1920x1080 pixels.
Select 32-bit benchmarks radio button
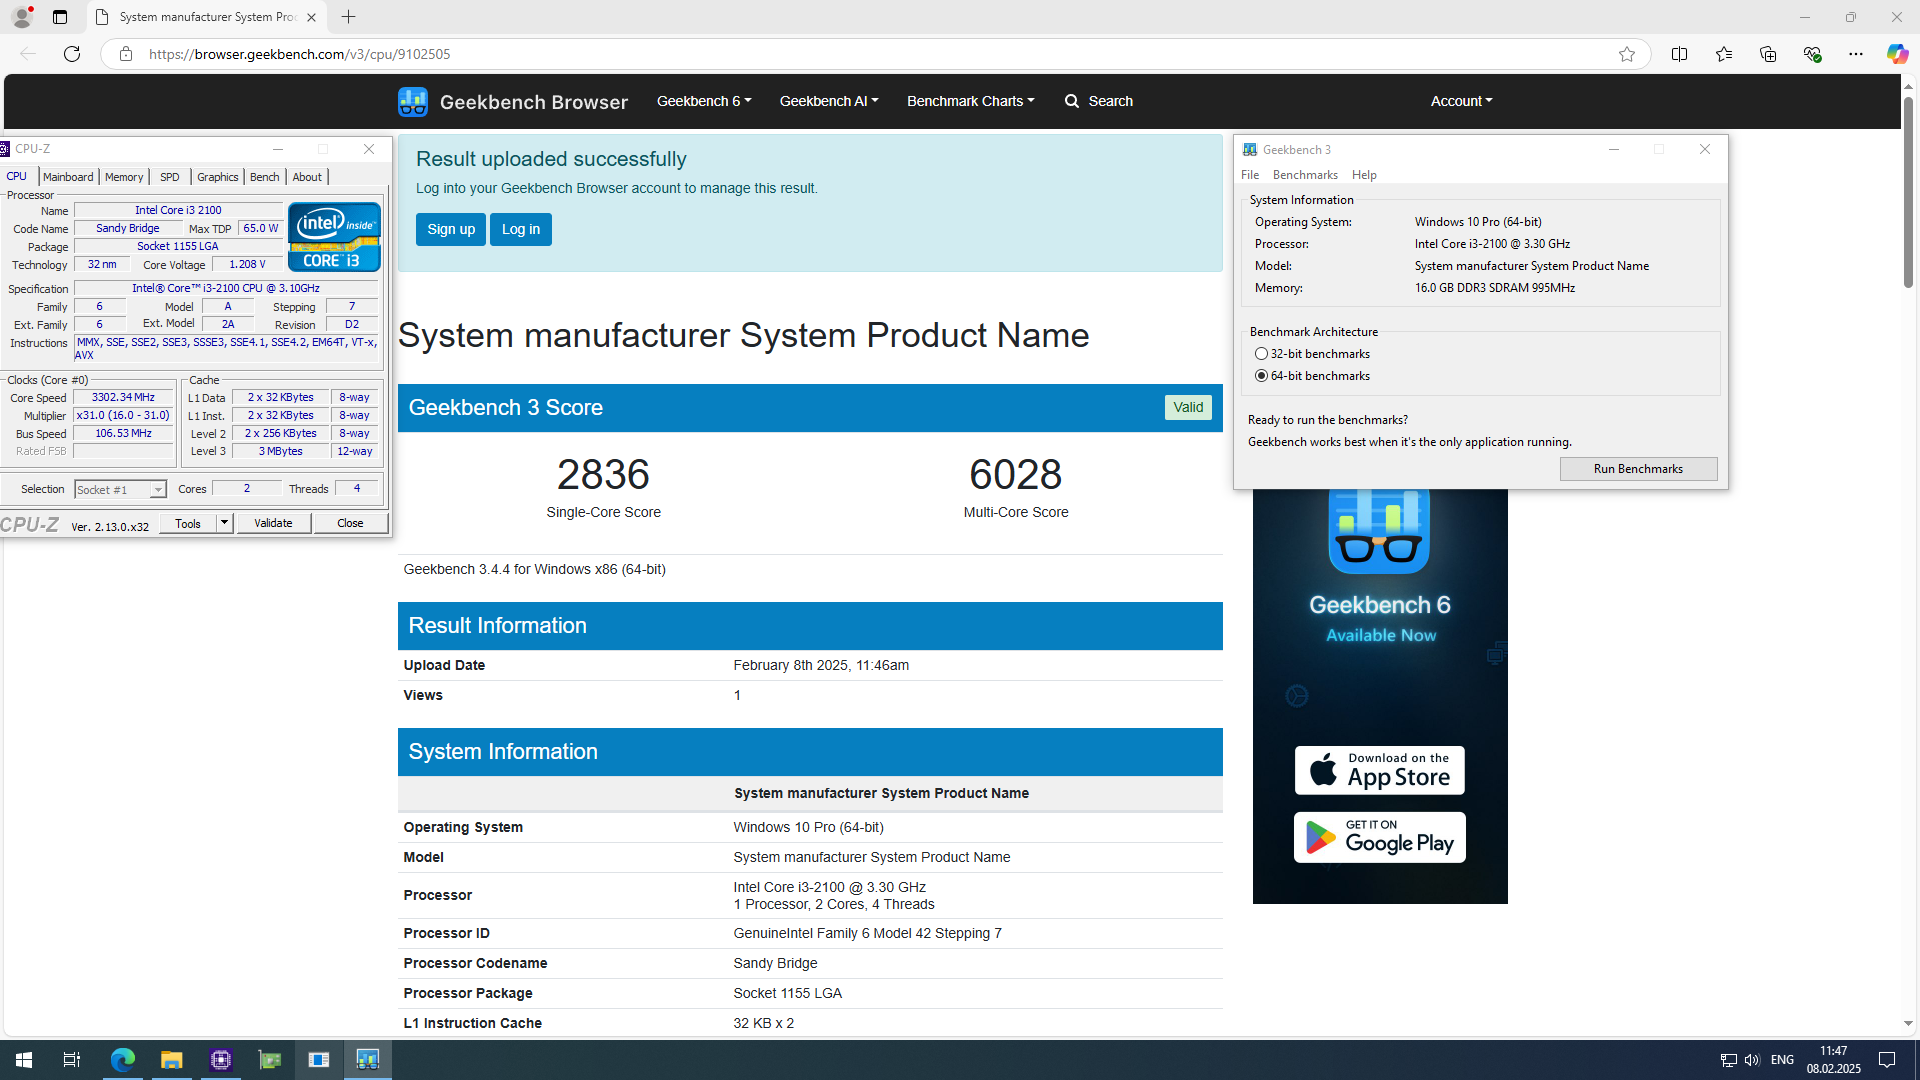(1261, 354)
